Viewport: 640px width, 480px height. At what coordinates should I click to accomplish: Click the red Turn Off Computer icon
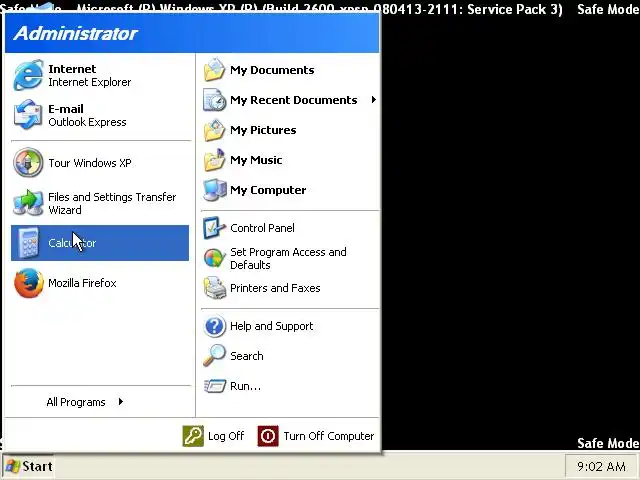pos(268,436)
